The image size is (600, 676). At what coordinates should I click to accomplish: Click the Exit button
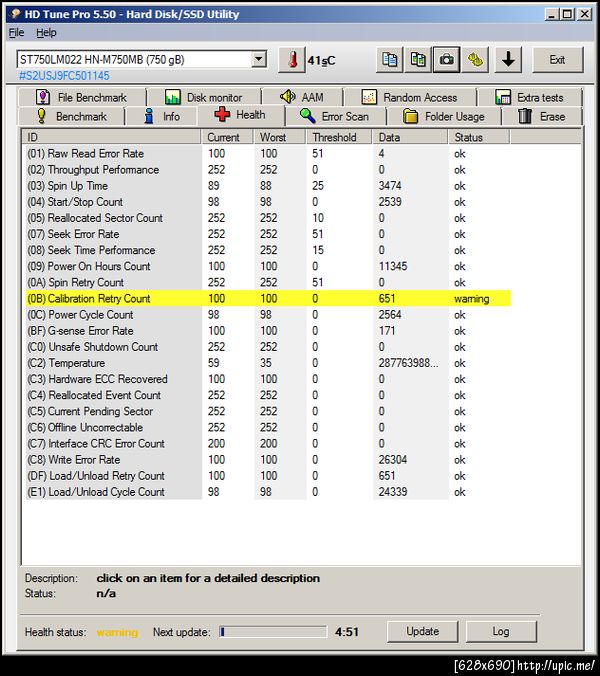pyautogui.click(x=558, y=60)
